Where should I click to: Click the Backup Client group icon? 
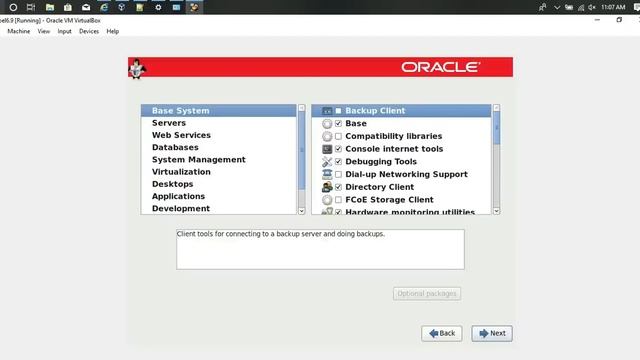(x=327, y=111)
